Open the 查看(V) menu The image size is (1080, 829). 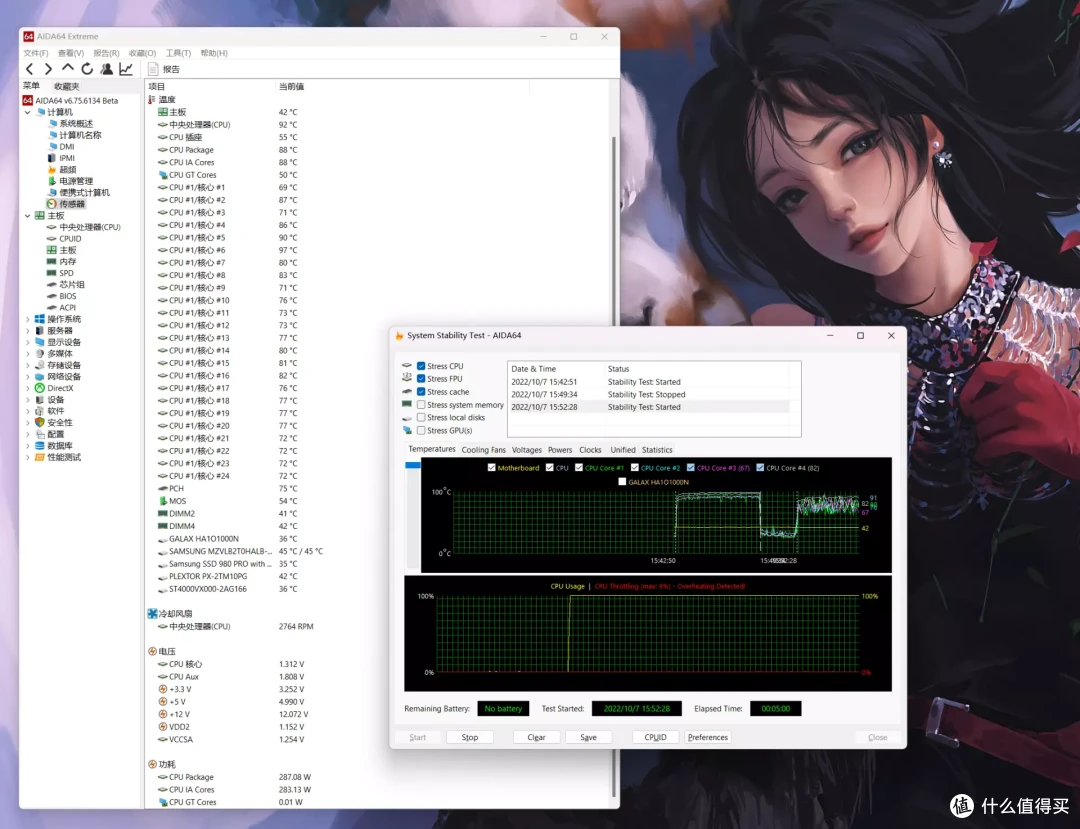point(71,53)
